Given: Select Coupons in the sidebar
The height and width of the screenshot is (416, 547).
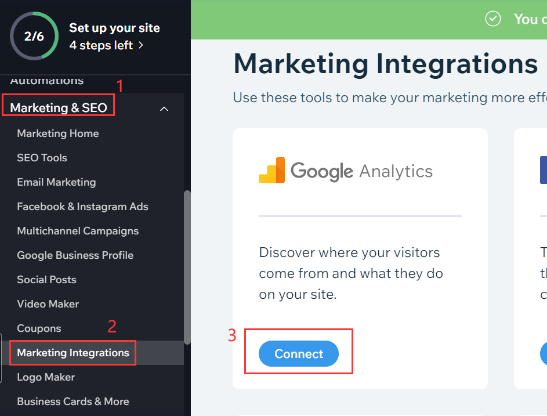Looking at the screenshot, I should tap(39, 328).
